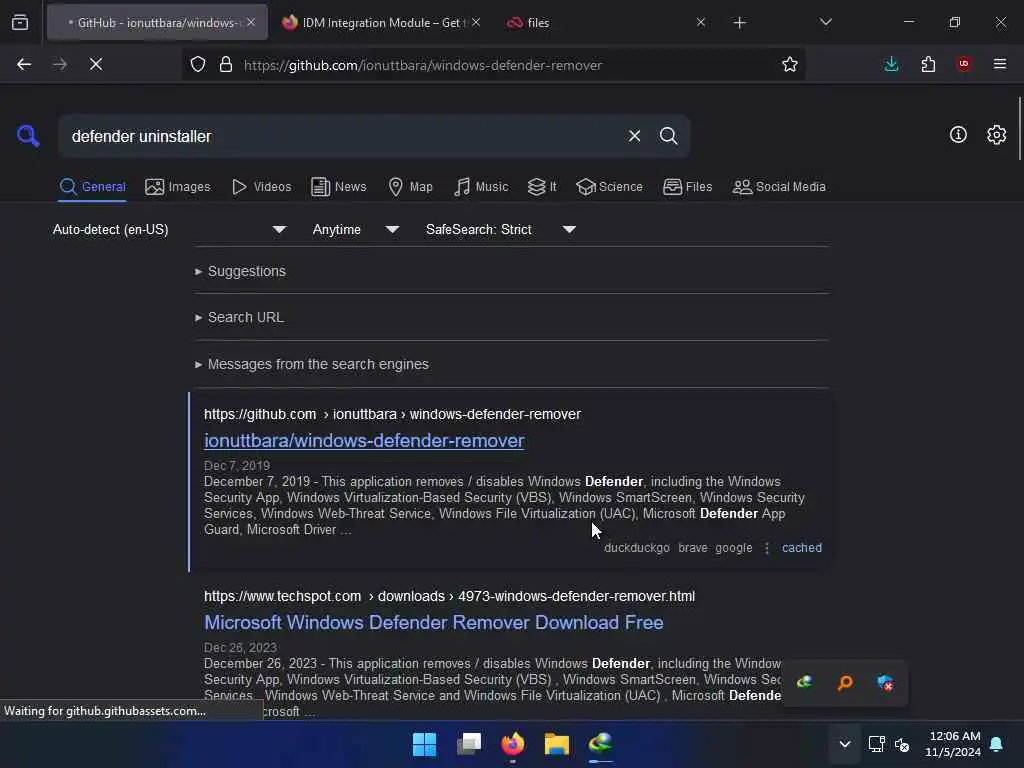This screenshot has width=1024, height=768.
Task: Click the brave engine label
Action: coord(692,548)
